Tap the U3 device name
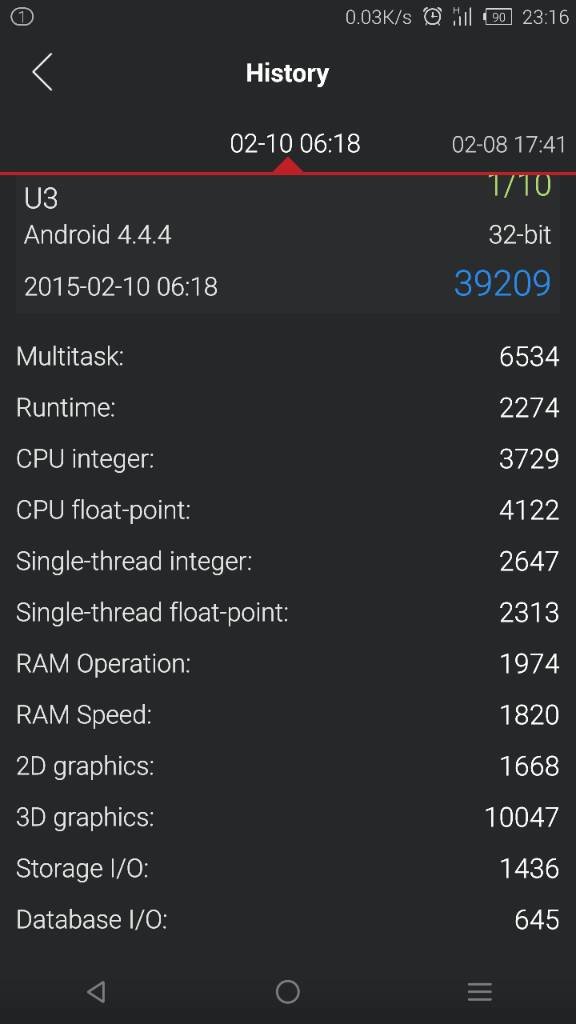This screenshot has height=1024, width=576. (x=41, y=199)
